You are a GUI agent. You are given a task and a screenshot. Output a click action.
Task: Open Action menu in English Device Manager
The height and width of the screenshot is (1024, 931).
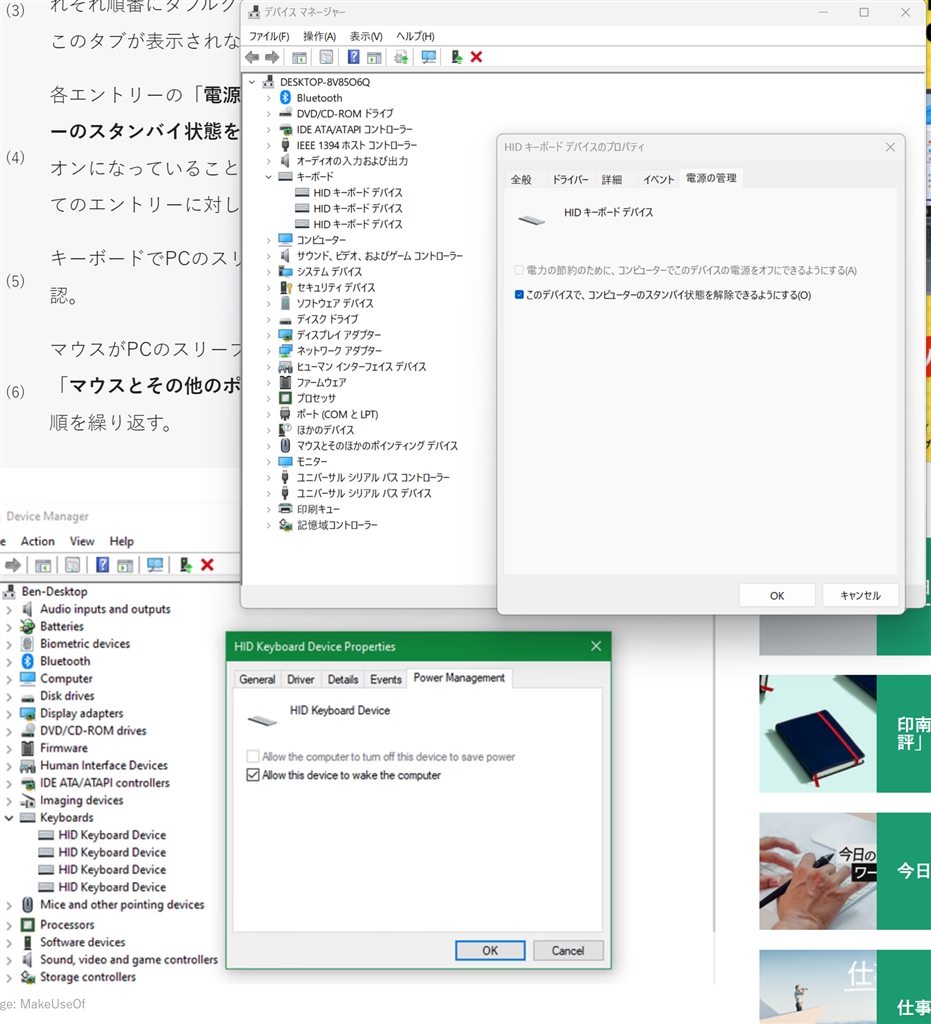[x=37, y=541]
